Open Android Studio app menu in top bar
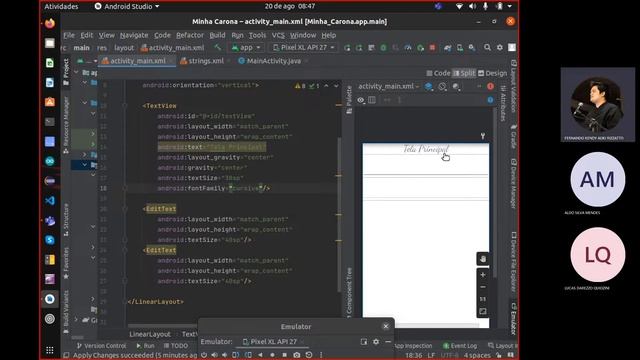Image resolution: width=640 pixels, height=360 pixels. [127, 7]
